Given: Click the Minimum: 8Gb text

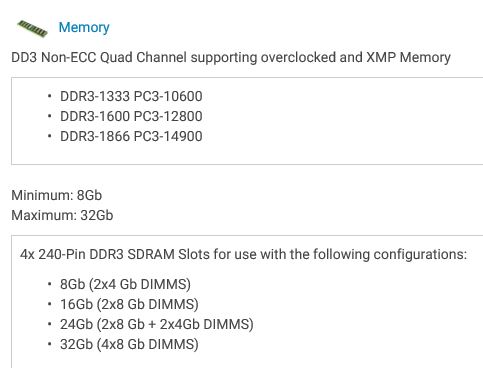Looking at the screenshot, I should [57, 195].
